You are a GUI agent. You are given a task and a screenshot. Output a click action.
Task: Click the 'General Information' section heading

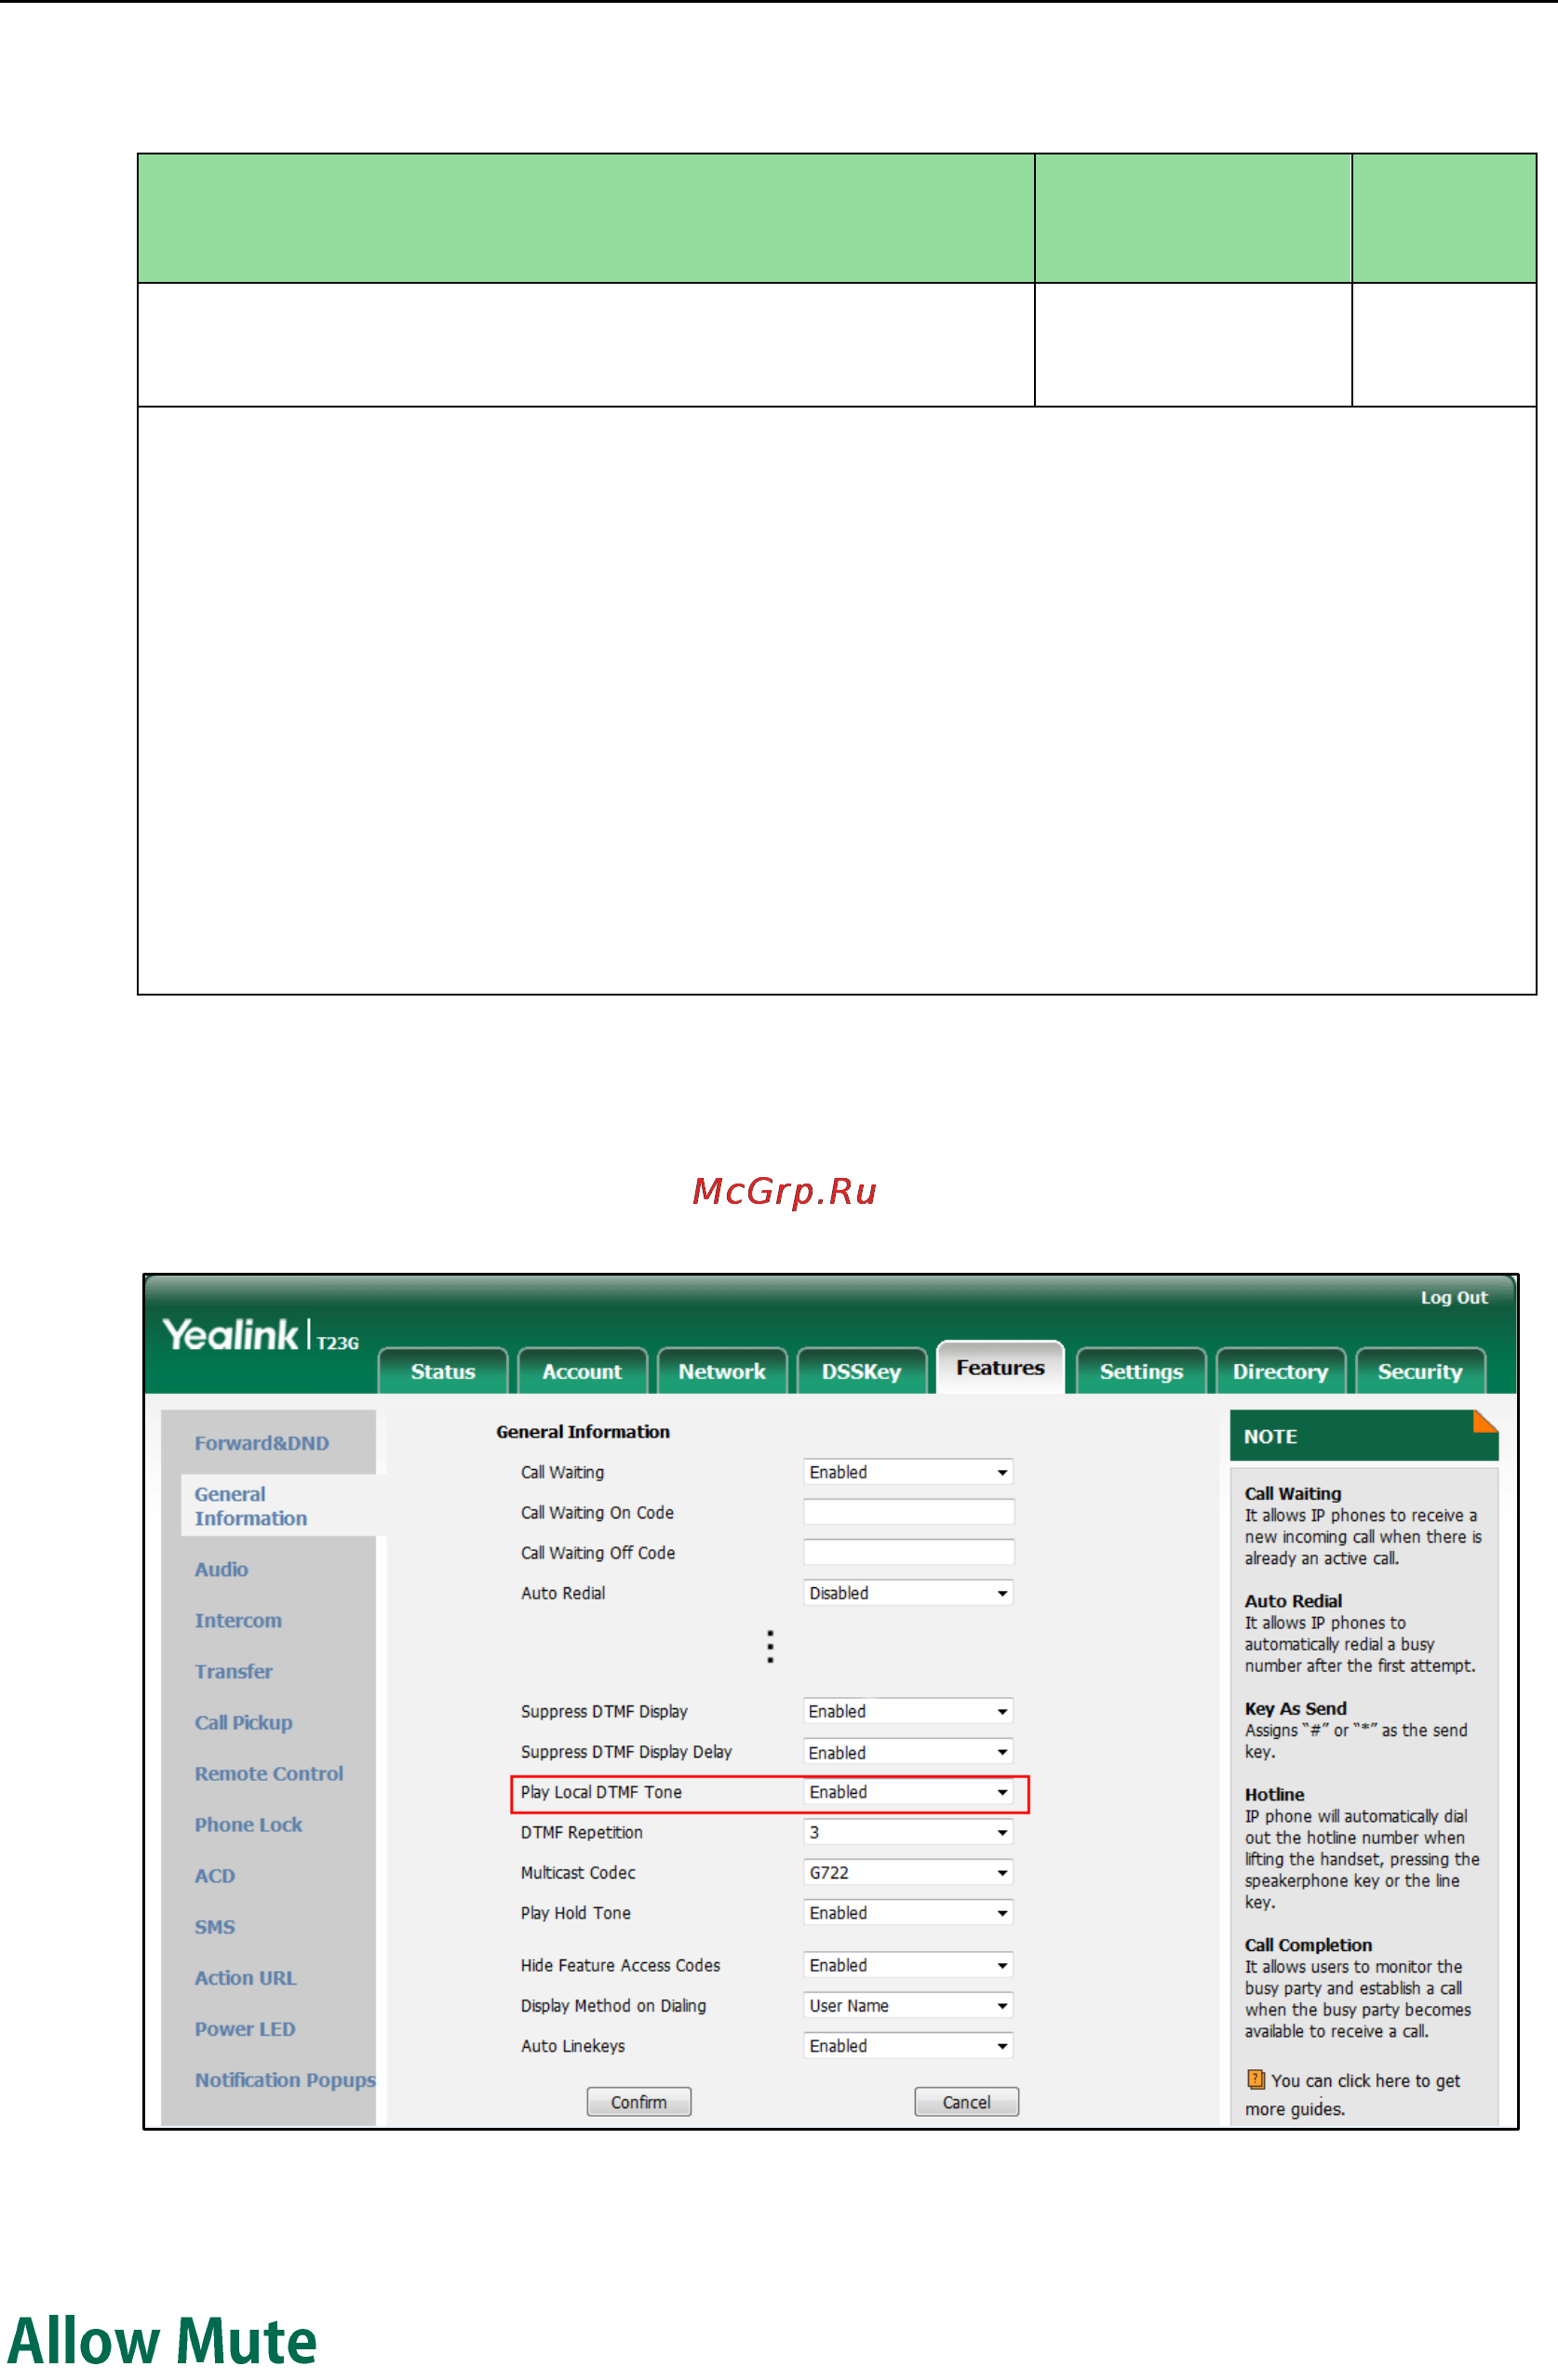click(583, 1431)
